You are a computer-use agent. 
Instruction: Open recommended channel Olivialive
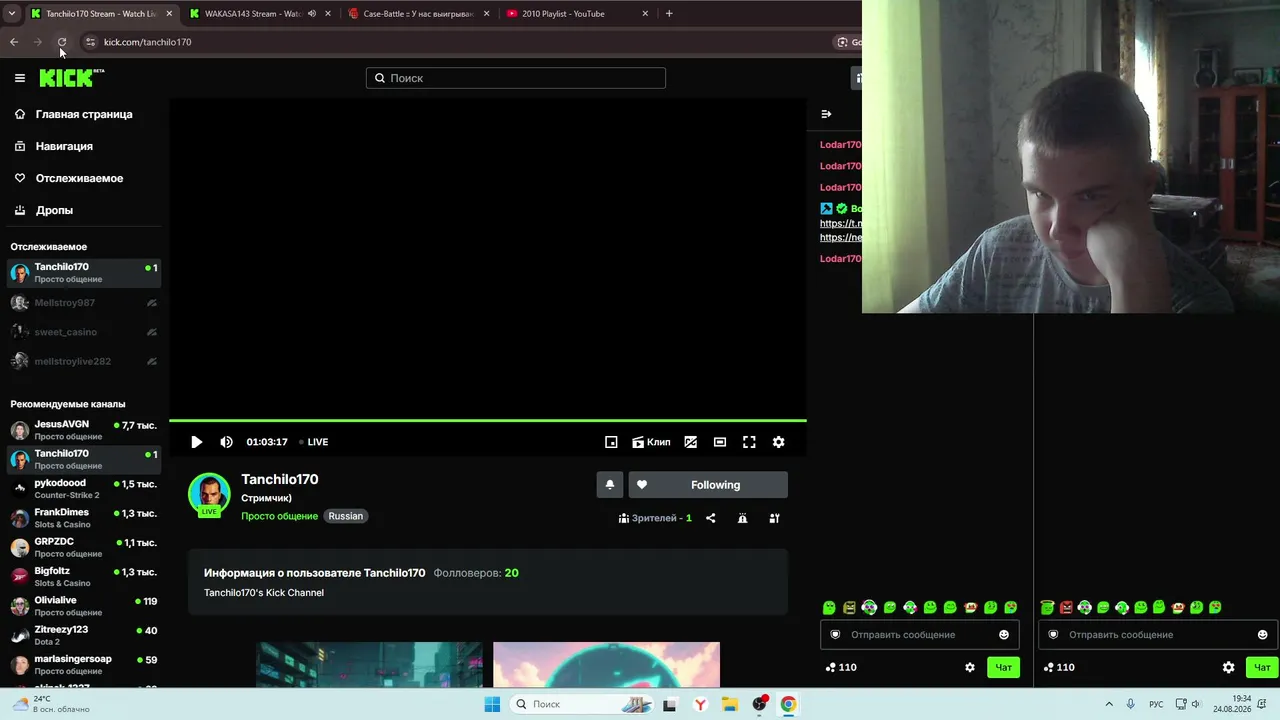tap(84, 606)
